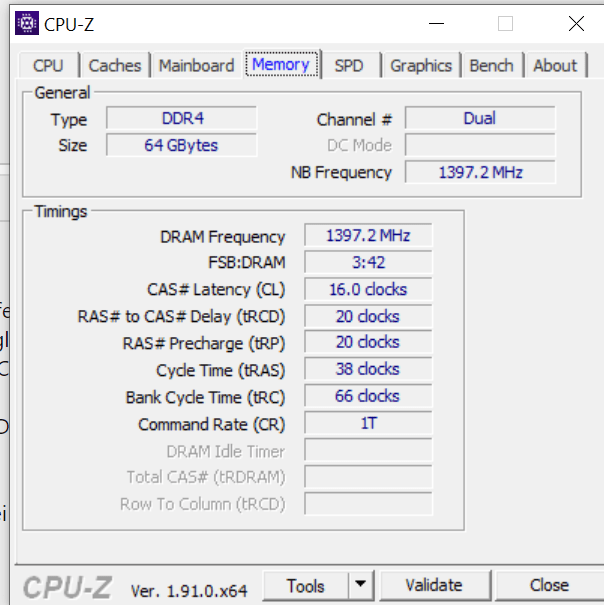Click the empty DRAM Idle Timer field
Screen dimensions: 604x605
tap(368, 450)
